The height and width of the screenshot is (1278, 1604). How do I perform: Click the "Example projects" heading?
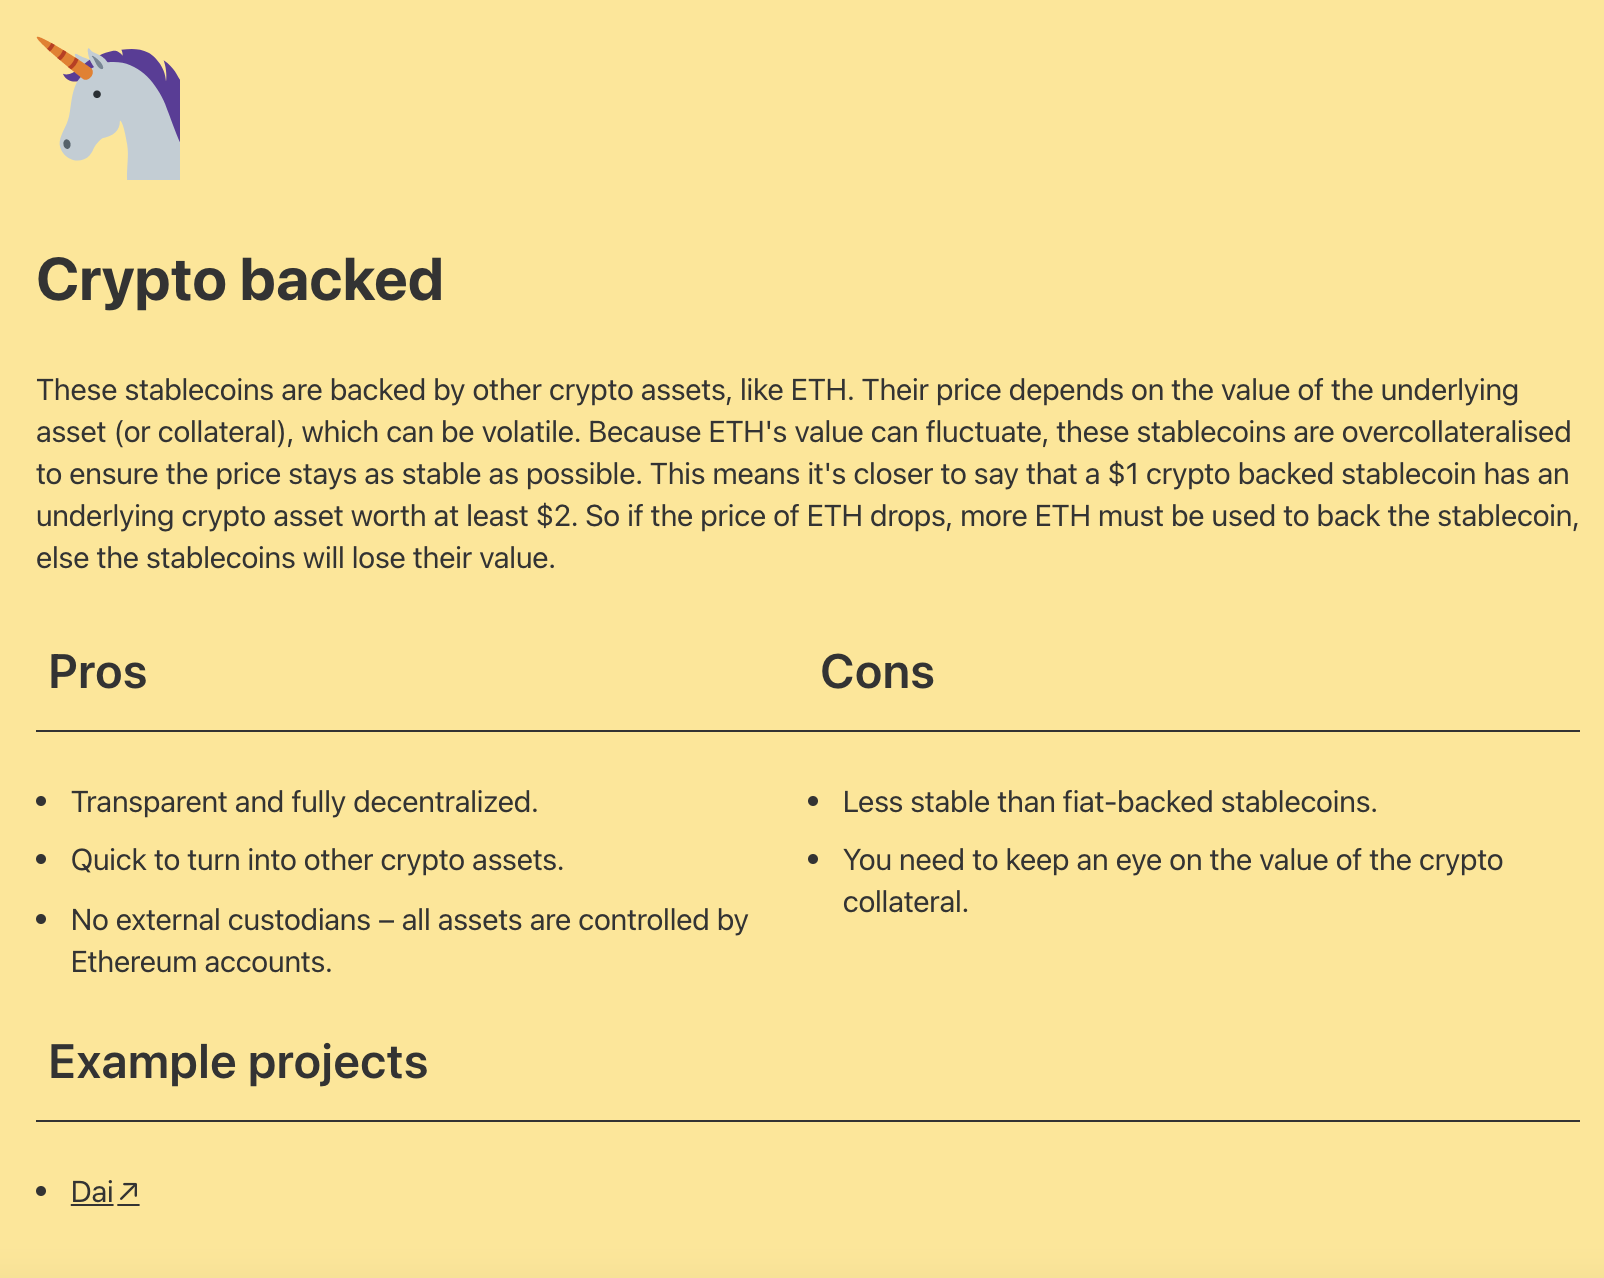pos(238,1062)
